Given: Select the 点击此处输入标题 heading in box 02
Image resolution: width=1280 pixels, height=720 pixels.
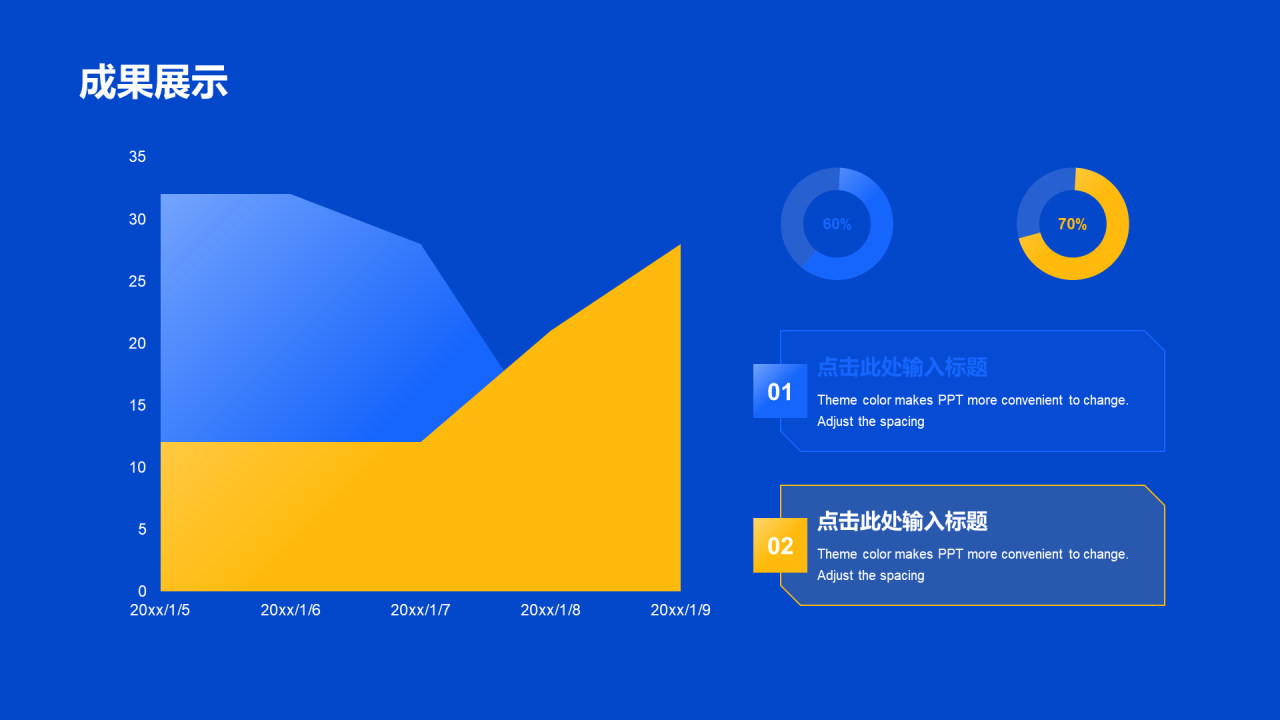Looking at the screenshot, I should coord(902,521).
